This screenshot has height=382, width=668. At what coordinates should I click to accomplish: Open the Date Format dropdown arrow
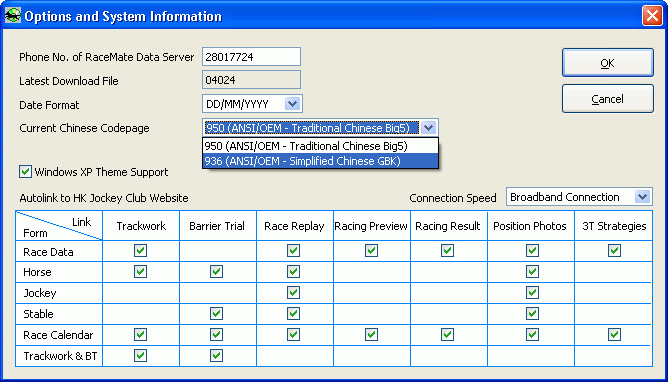(292, 103)
